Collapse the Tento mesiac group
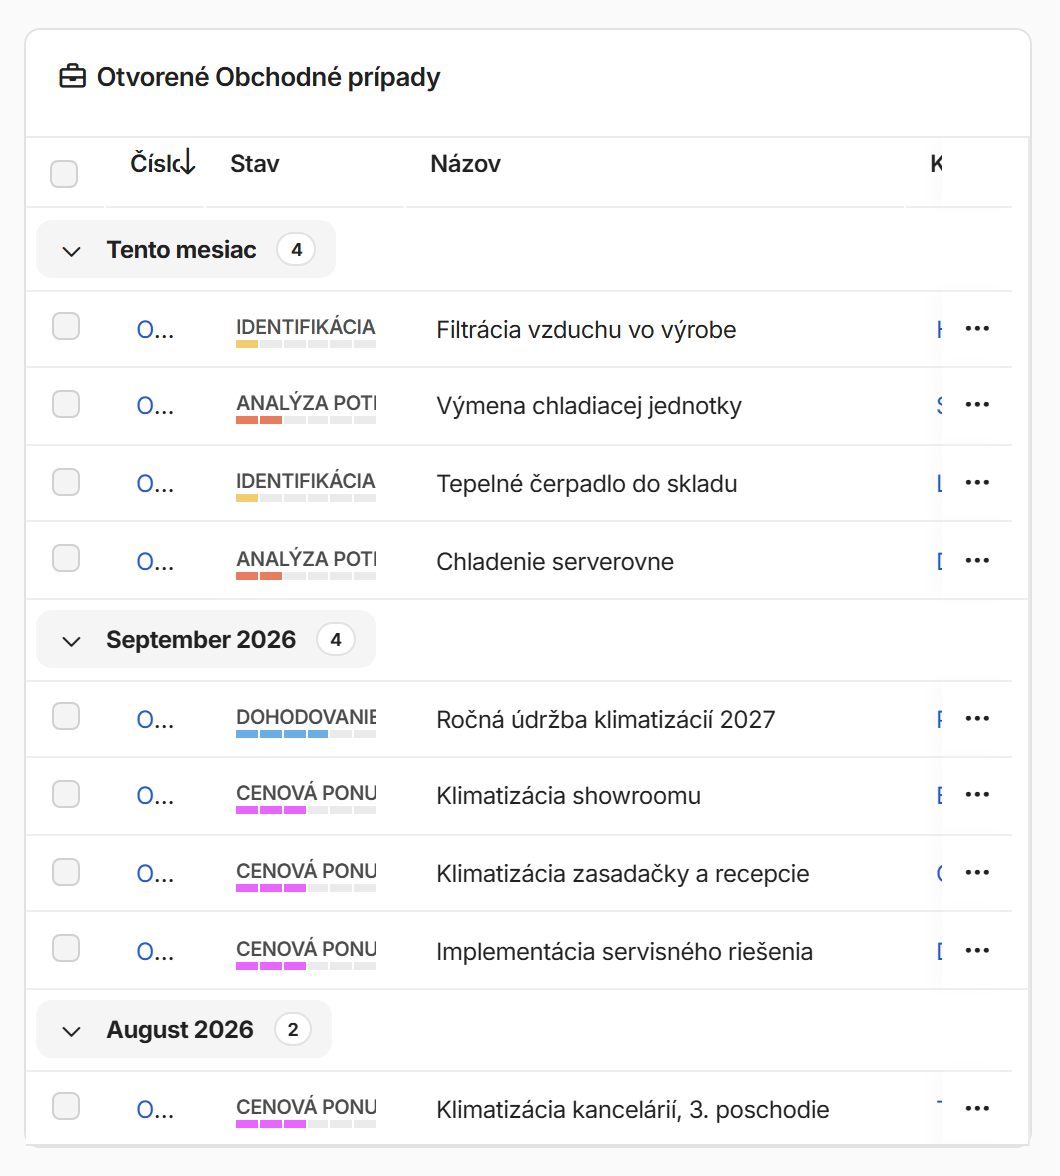Screen dimensions: 1060x1176 point(71,251)
